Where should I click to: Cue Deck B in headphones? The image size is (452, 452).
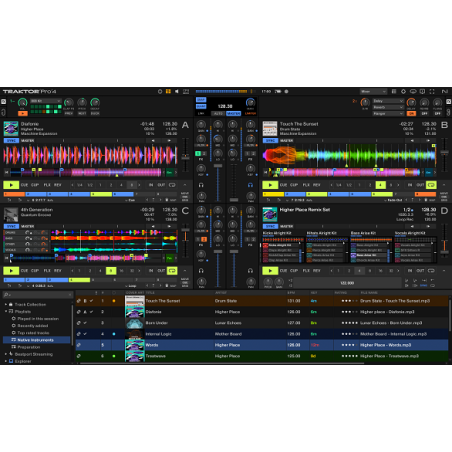pyautogui.click(x=250, y=185)
